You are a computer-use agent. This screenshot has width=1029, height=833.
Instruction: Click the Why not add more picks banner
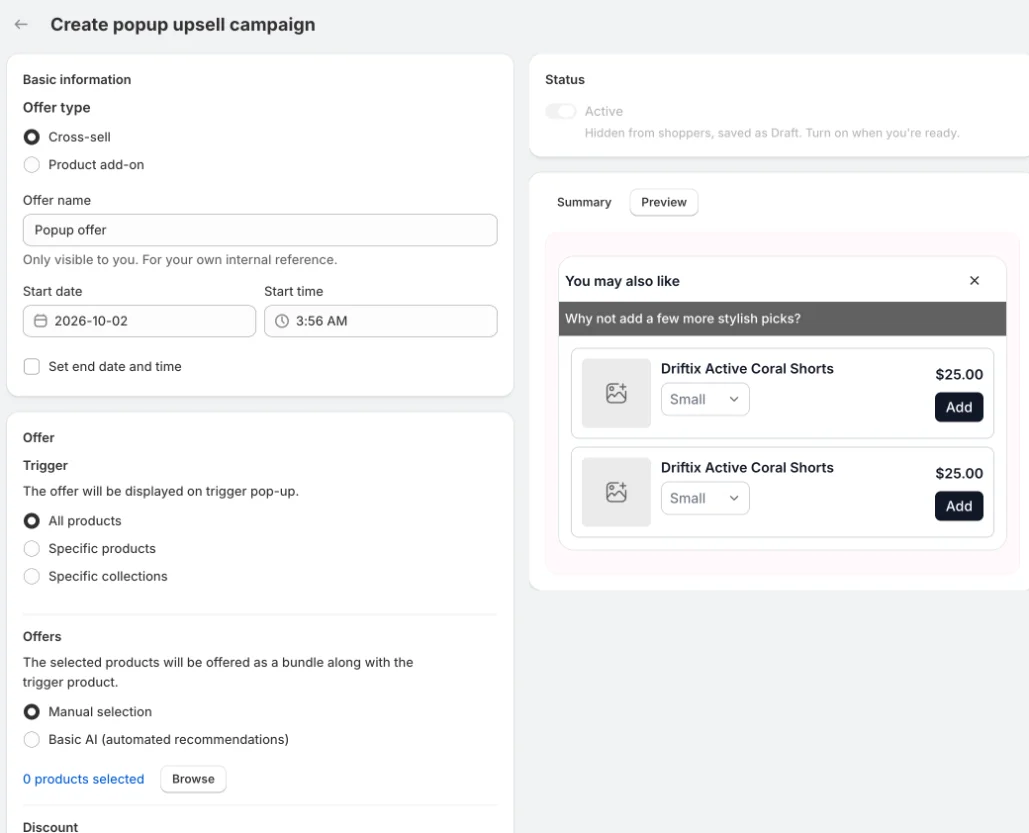tap(782, 319)
